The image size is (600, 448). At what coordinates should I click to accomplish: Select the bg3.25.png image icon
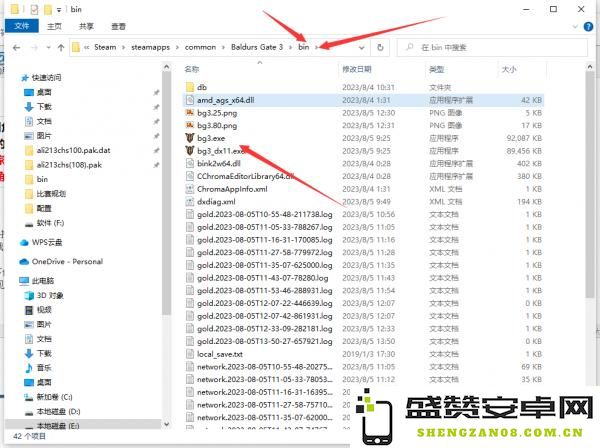[190, 113]
